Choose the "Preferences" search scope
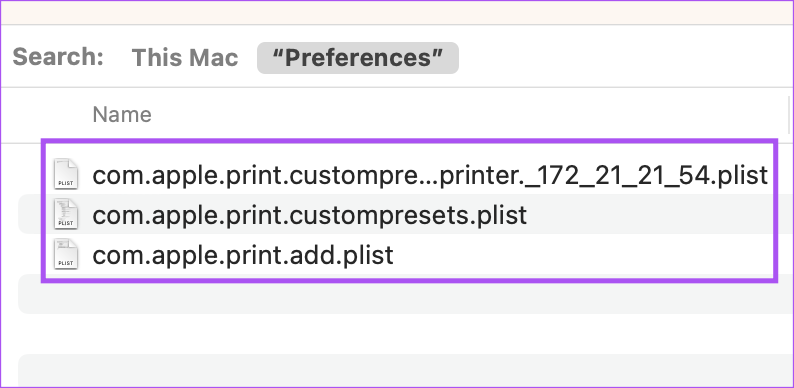 [358, 58]
